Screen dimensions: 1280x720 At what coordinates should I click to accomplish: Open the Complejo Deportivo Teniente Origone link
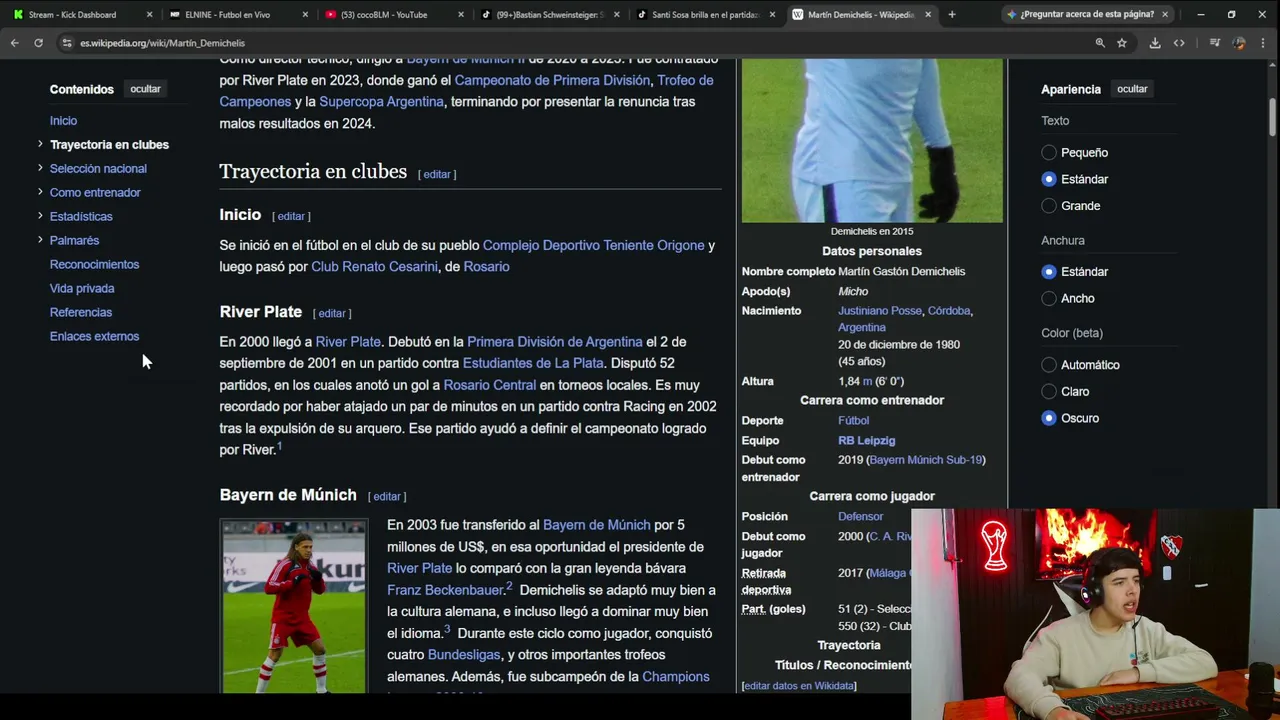pyautogui.click(x=593, y=245)
